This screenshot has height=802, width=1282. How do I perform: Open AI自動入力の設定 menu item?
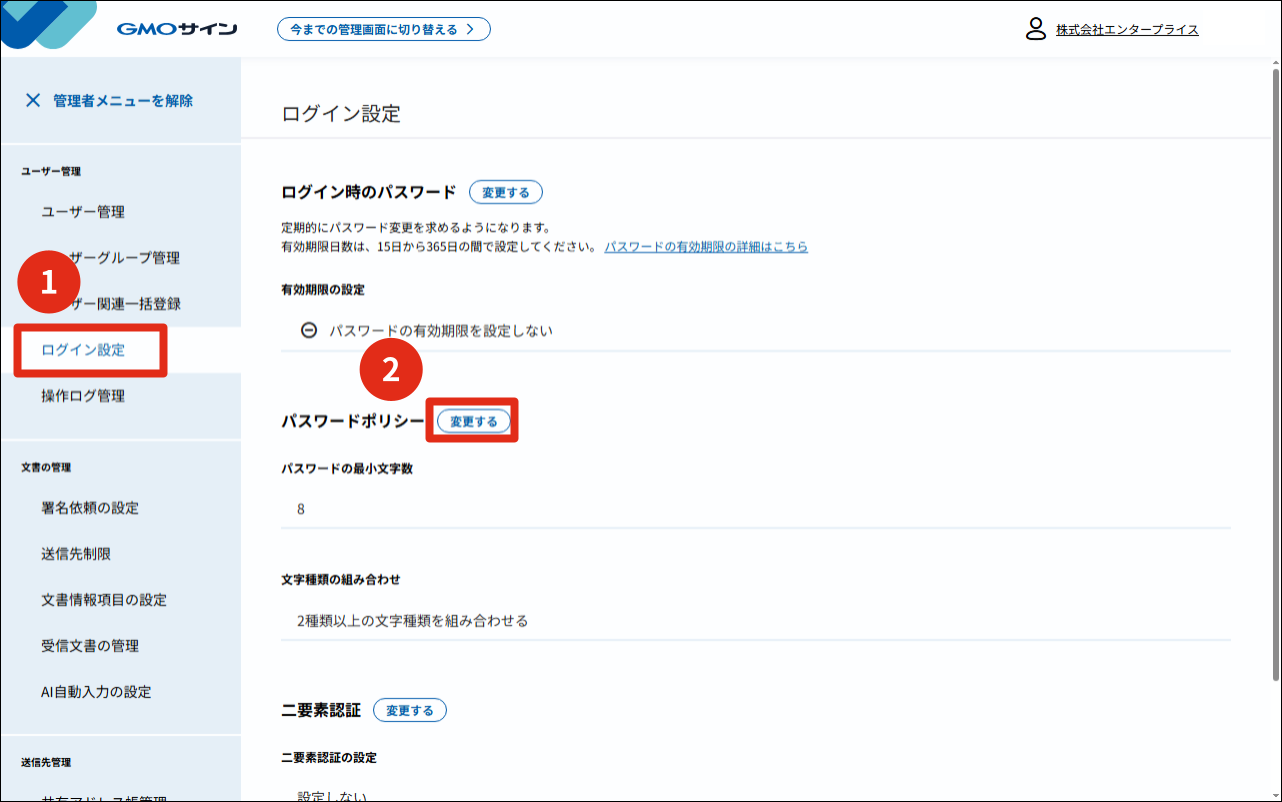(96, 692)
